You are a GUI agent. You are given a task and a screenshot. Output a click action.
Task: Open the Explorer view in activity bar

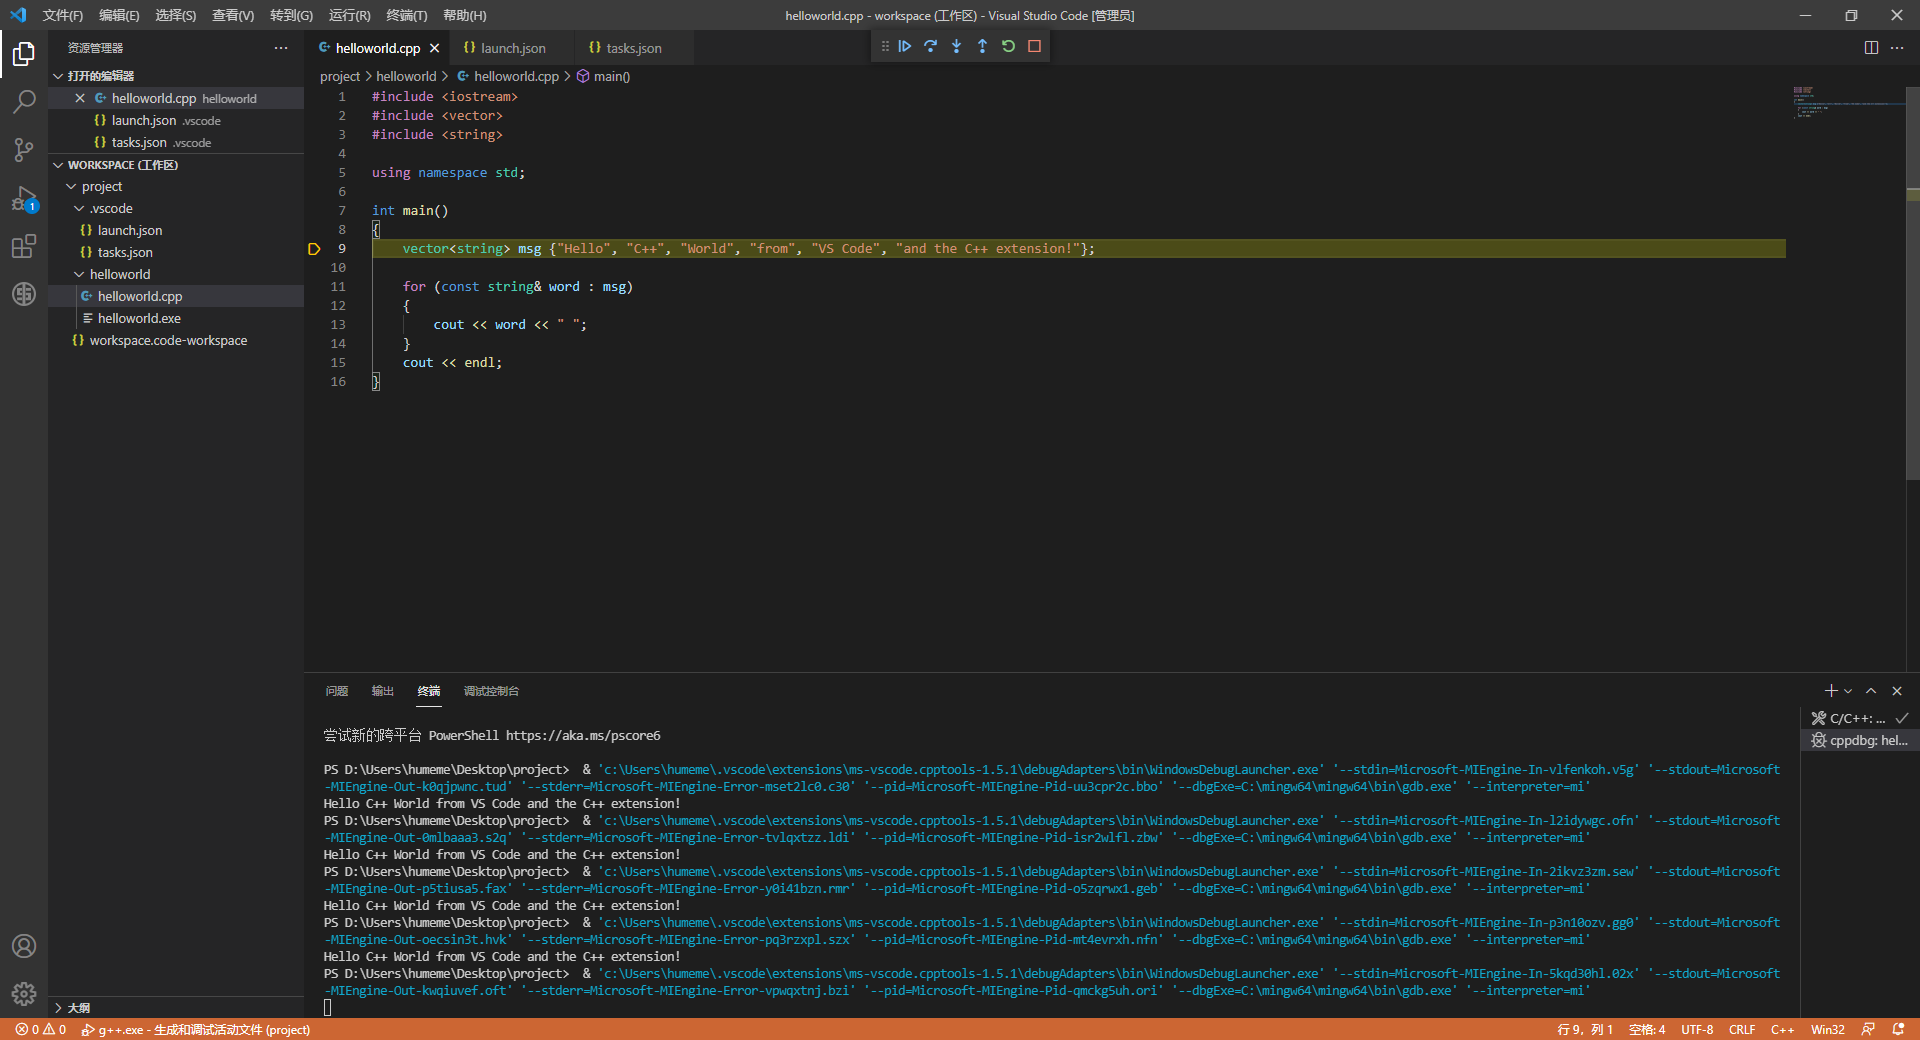pyautogui.click(x=24, y=53)
